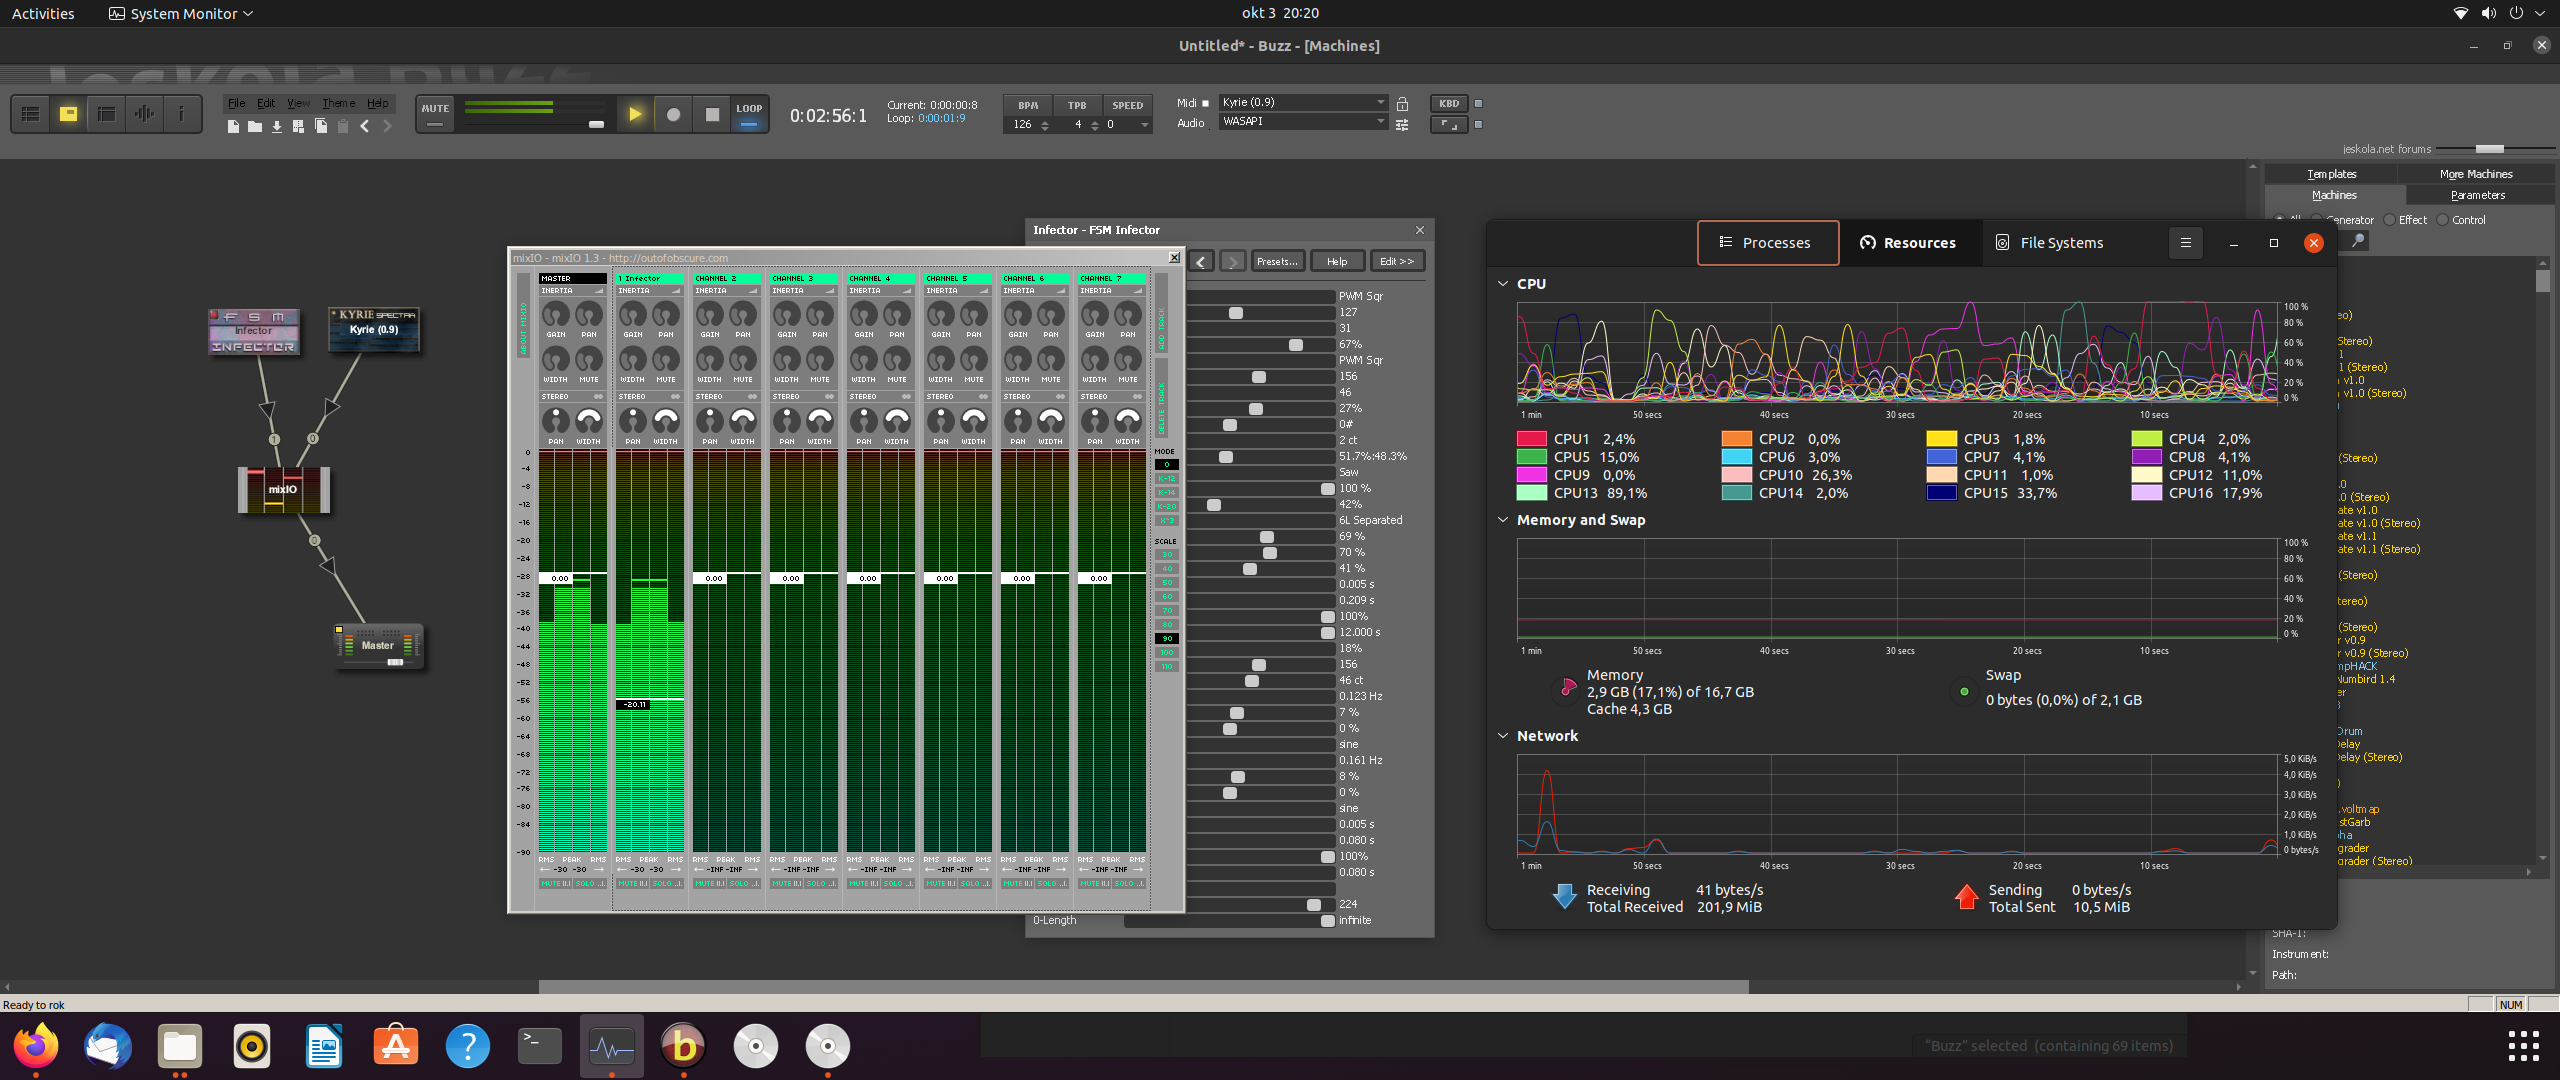This screenshot has height=1080, width=2560.
Task: Open the Help menu in Buzz
Action: point(377,104)
